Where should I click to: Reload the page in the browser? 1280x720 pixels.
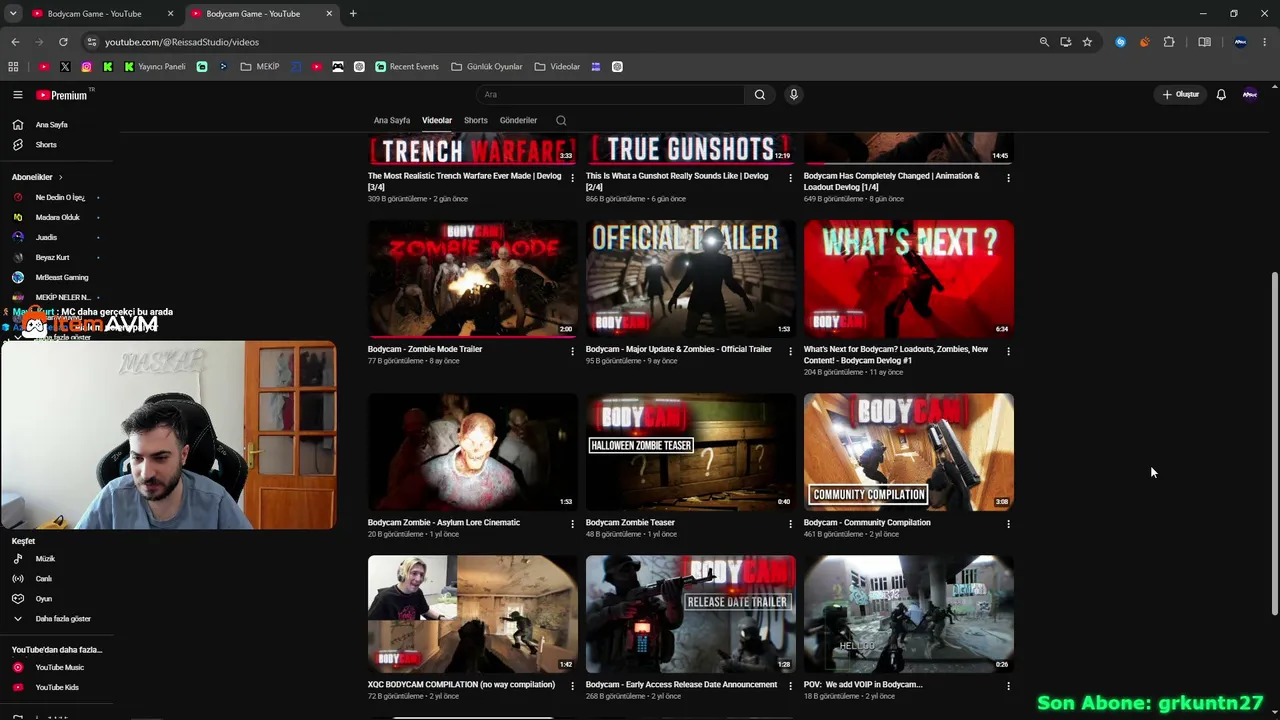pos(63,42)
